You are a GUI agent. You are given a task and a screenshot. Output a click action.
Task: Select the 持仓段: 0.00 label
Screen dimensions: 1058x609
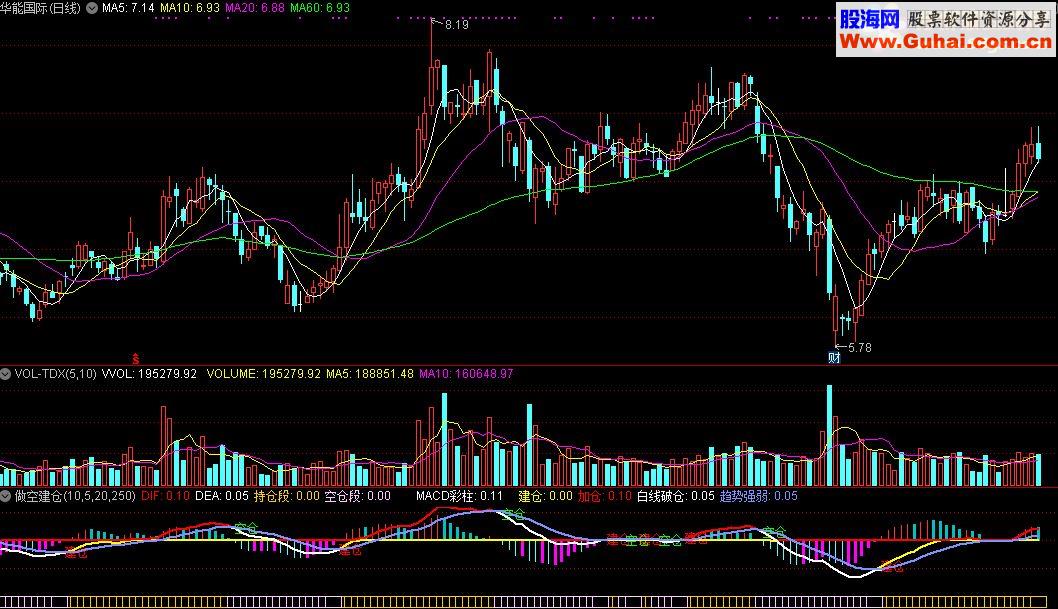pos(287,496)
